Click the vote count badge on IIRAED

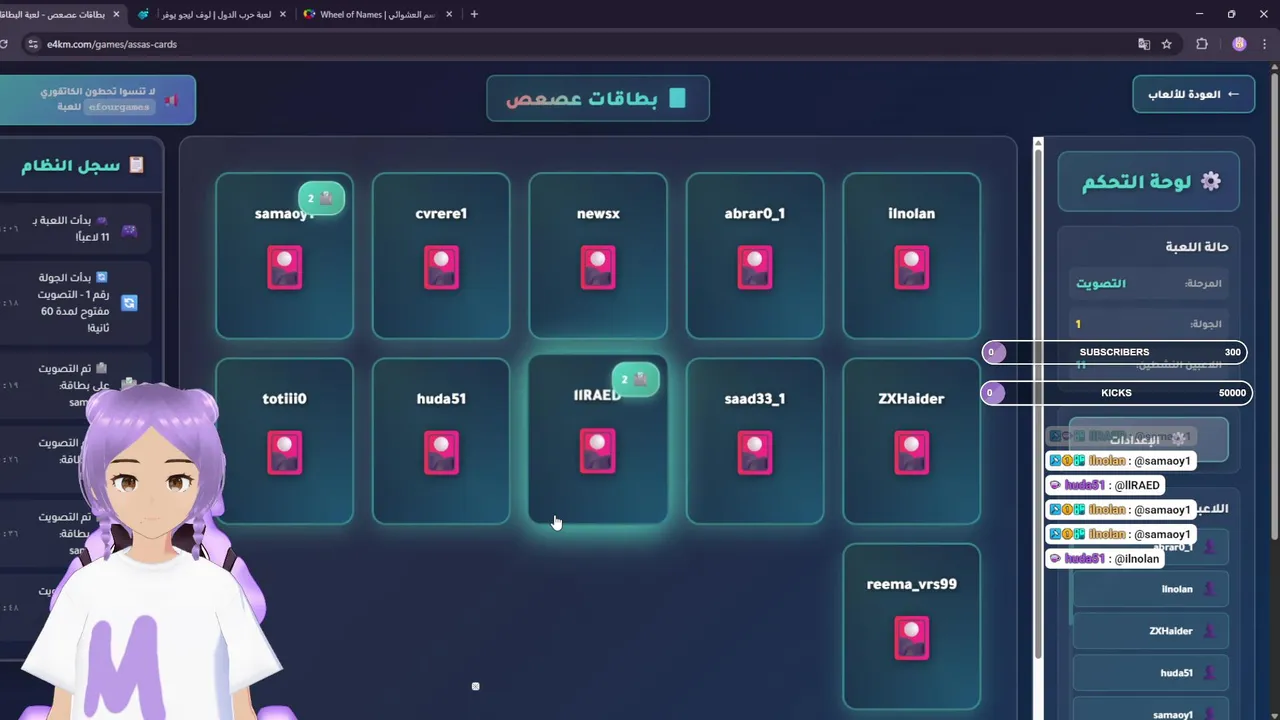tap(635, 379)
